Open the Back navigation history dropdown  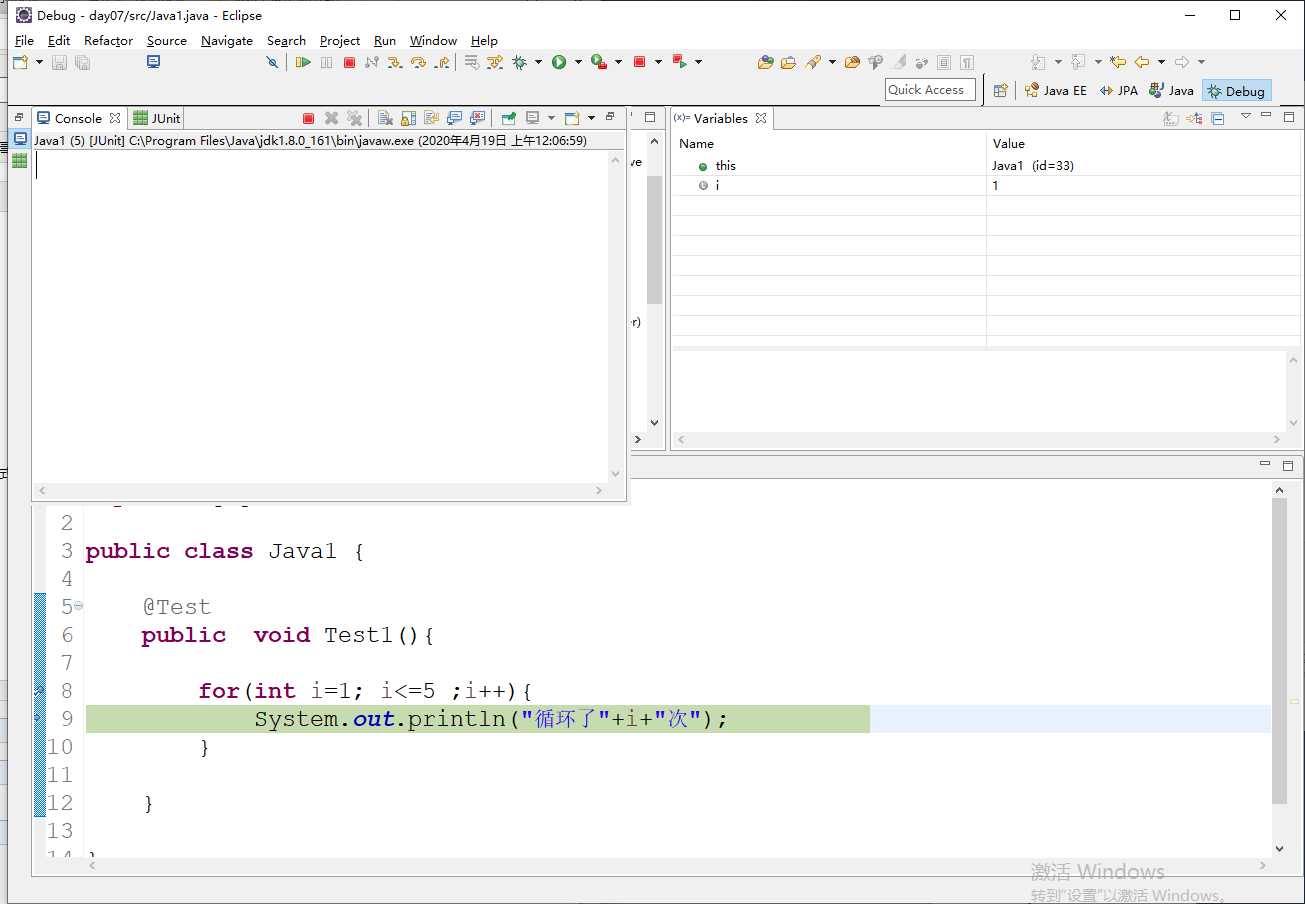point(1161,62)
